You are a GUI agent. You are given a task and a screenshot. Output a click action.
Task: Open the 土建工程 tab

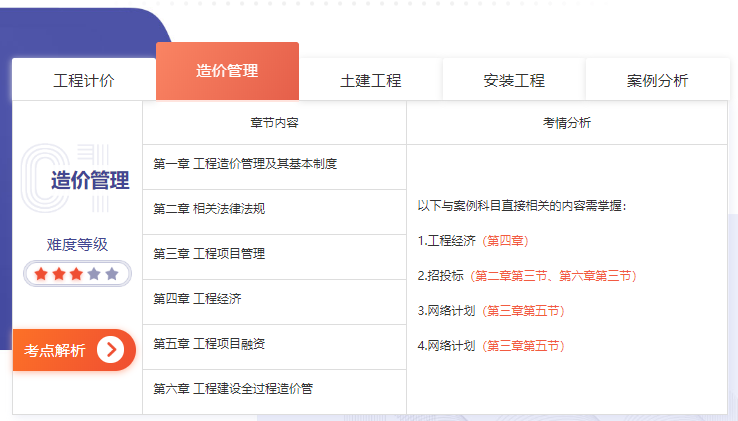pos(370,81)
